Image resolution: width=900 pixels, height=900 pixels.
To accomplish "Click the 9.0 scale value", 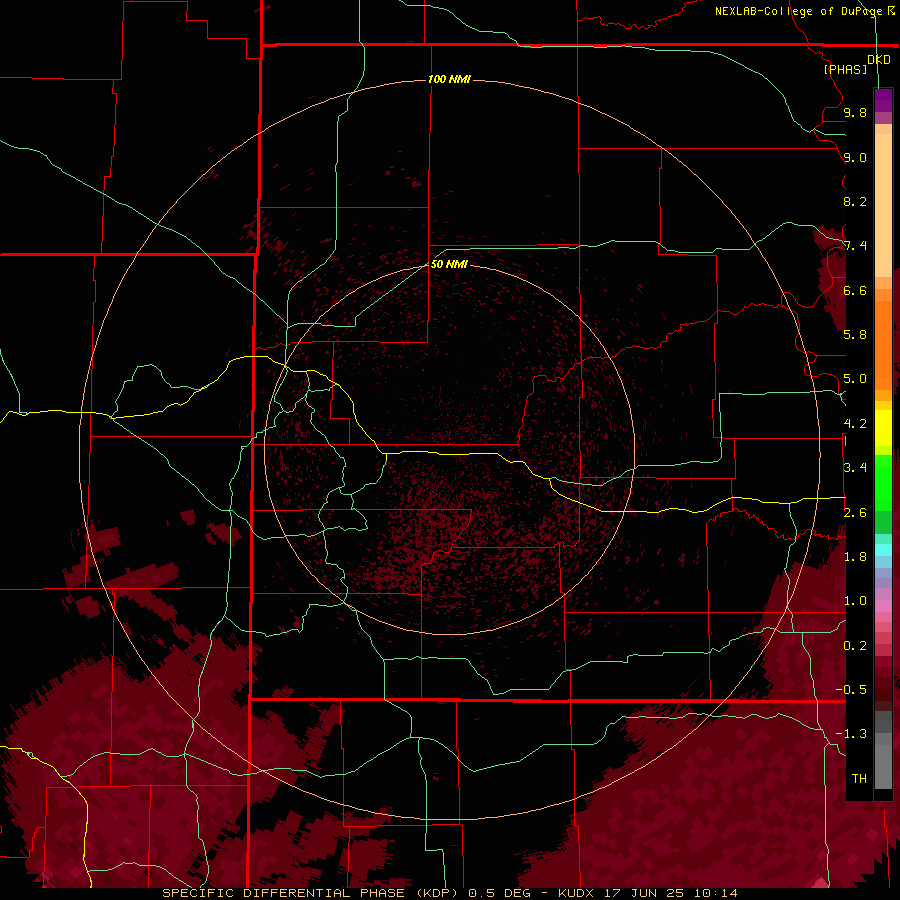I will point(855,157).
